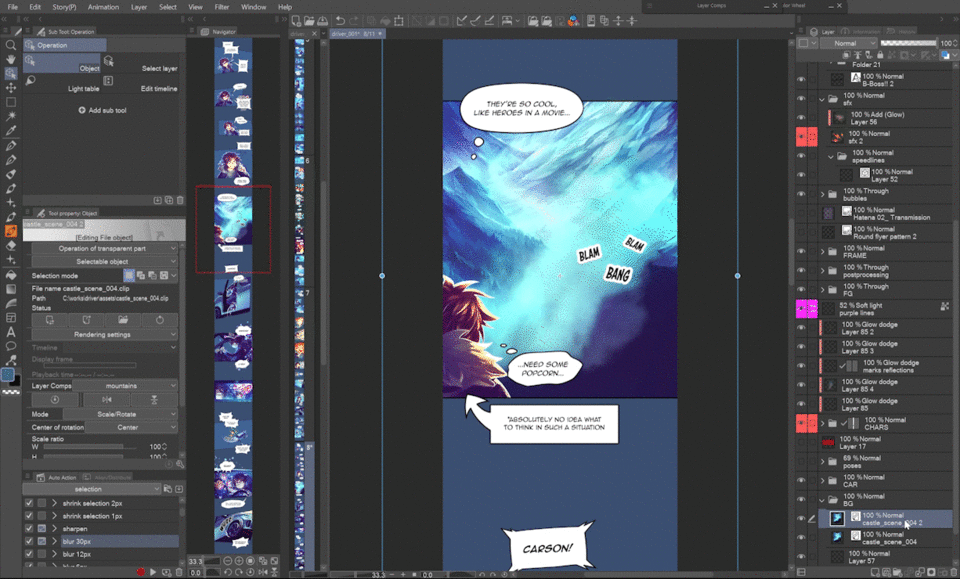
Task: Select the Eyedropper tool
Action: 10,131
